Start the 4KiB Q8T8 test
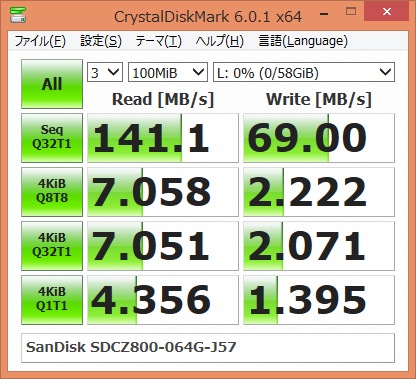This screenshot has height=379, width=416. pyautogui.click(x=52, y=192)
